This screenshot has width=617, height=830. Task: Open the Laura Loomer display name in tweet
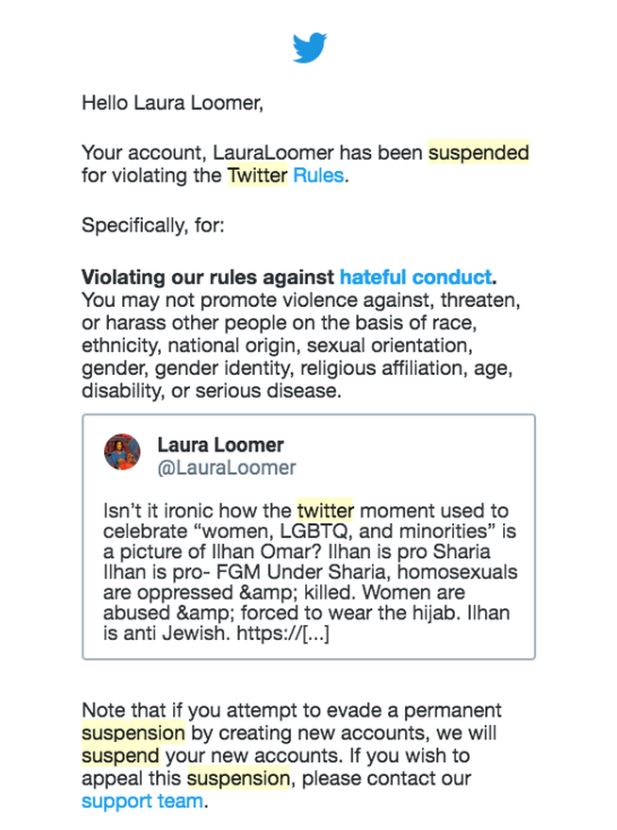coord(221,445)
